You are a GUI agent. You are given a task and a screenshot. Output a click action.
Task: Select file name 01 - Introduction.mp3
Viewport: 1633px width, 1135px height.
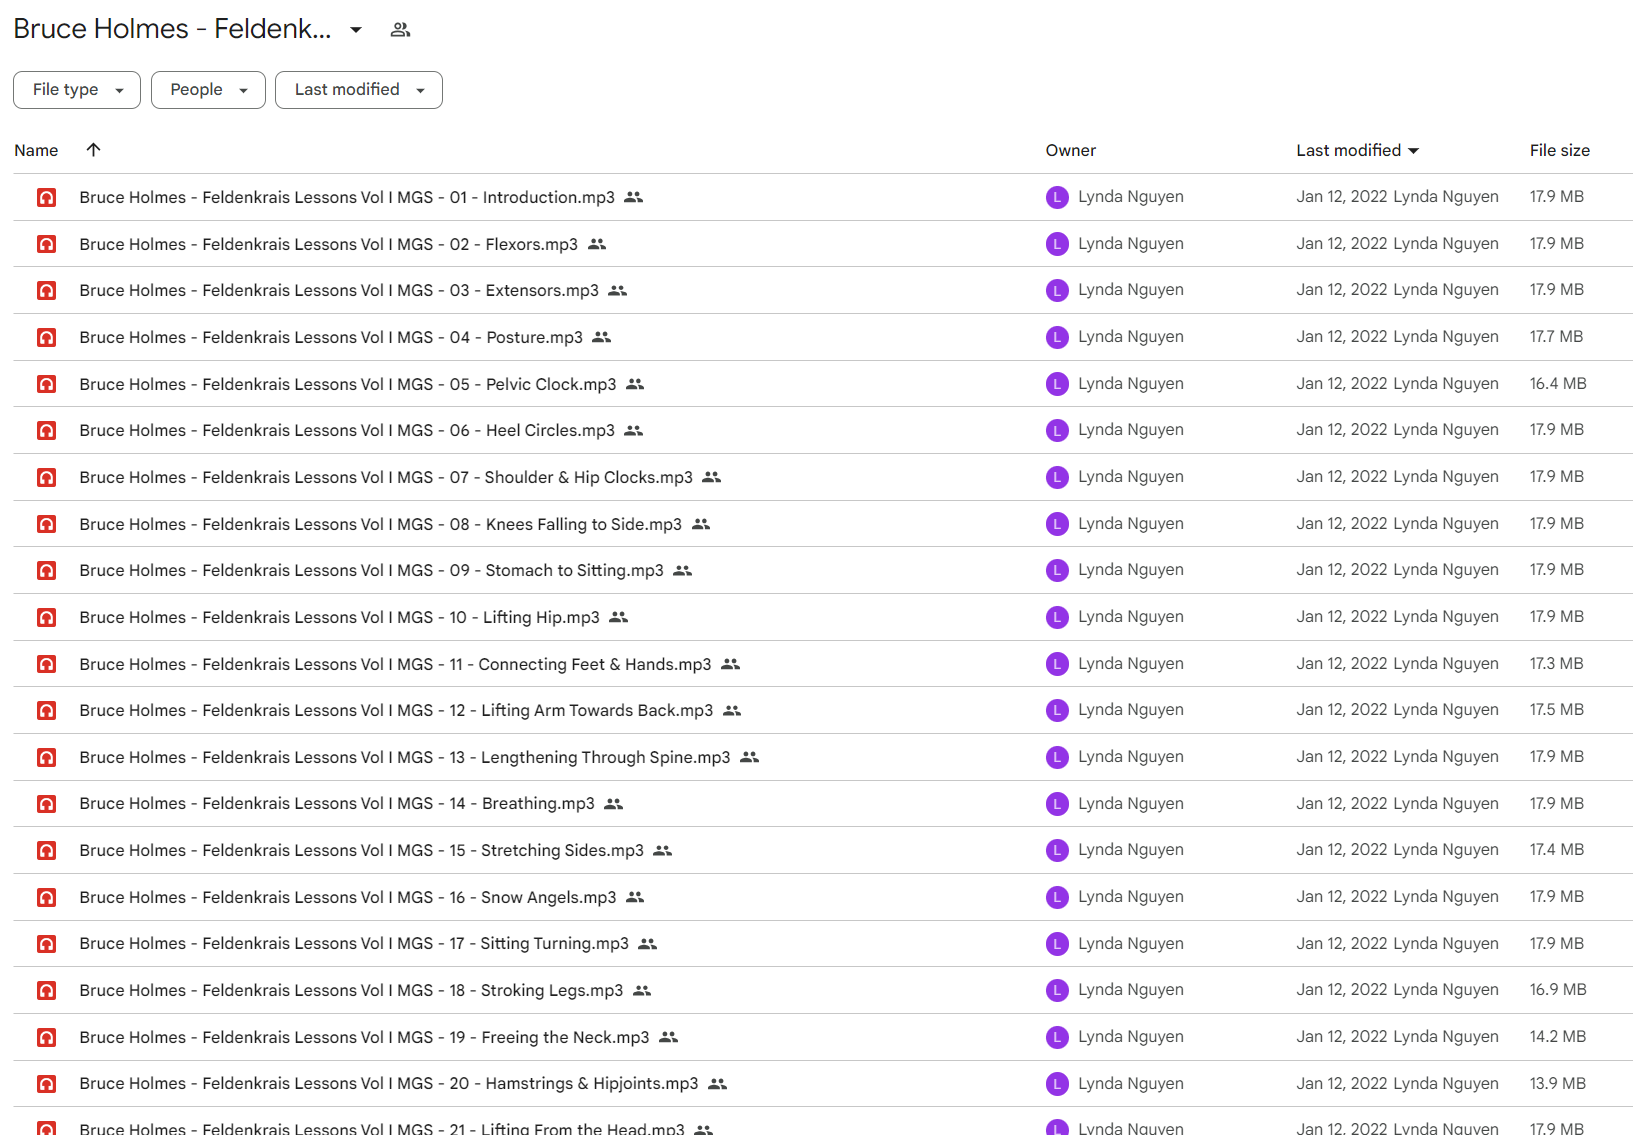(x=347, y=197)
